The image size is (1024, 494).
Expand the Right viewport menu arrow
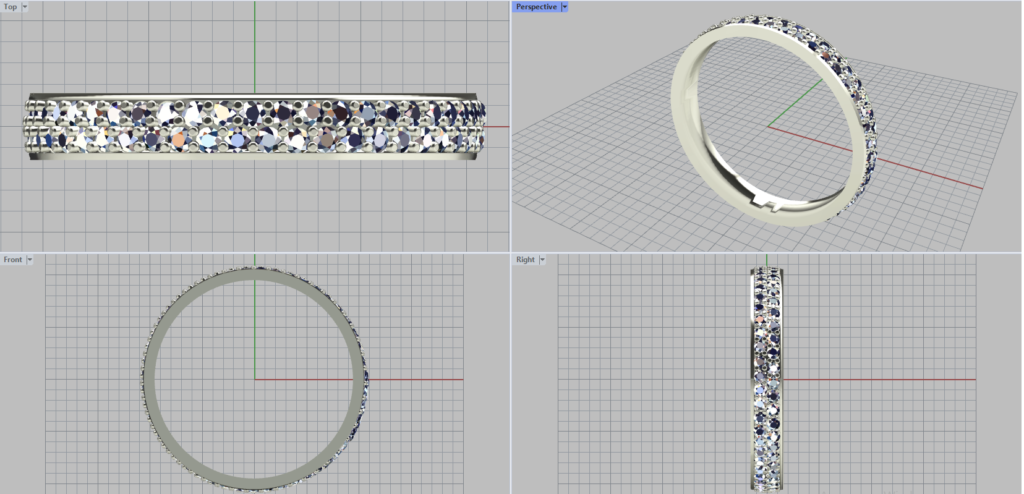[542, 260]
